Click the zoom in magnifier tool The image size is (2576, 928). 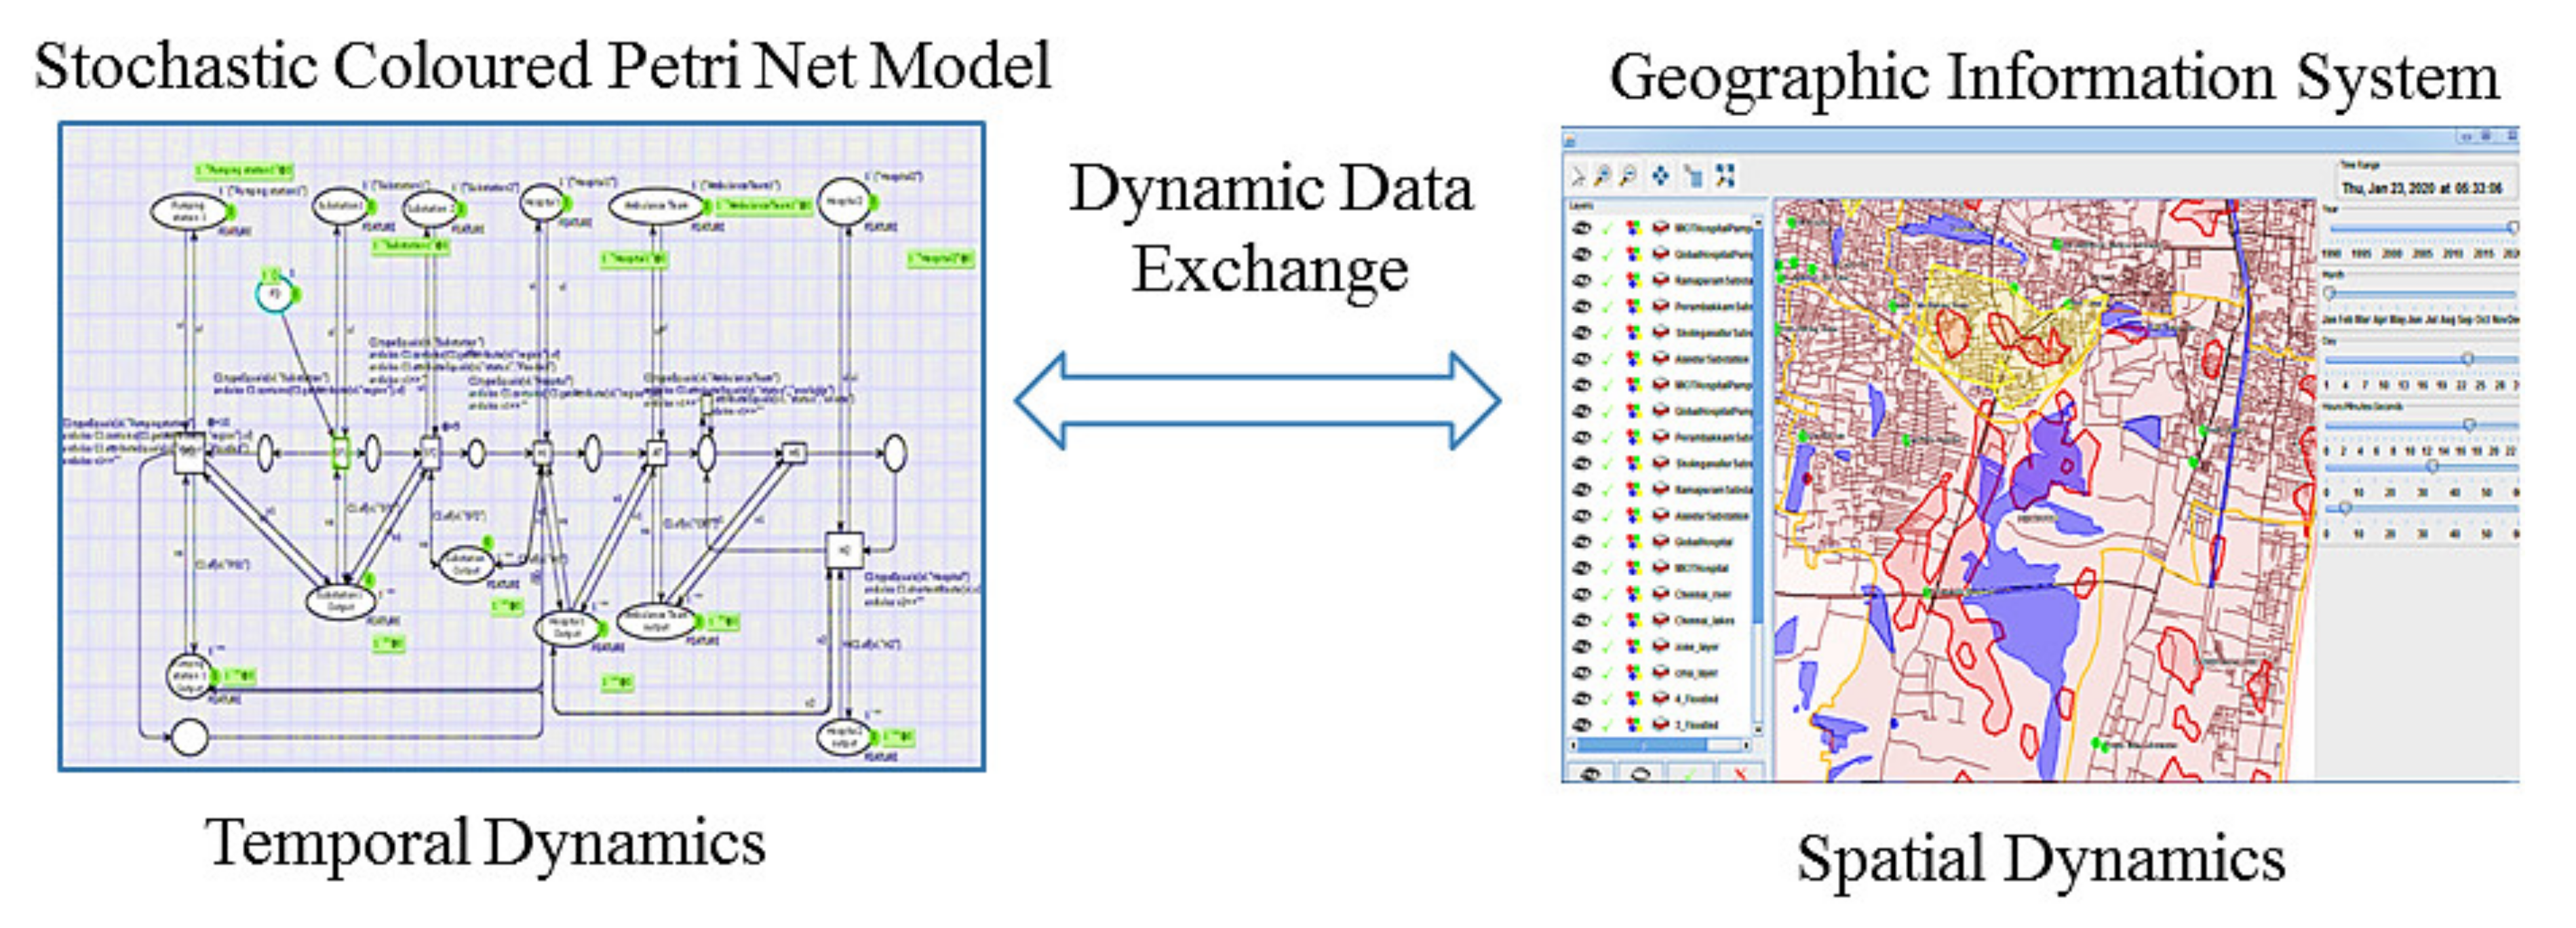click(x=1603, y=176)
